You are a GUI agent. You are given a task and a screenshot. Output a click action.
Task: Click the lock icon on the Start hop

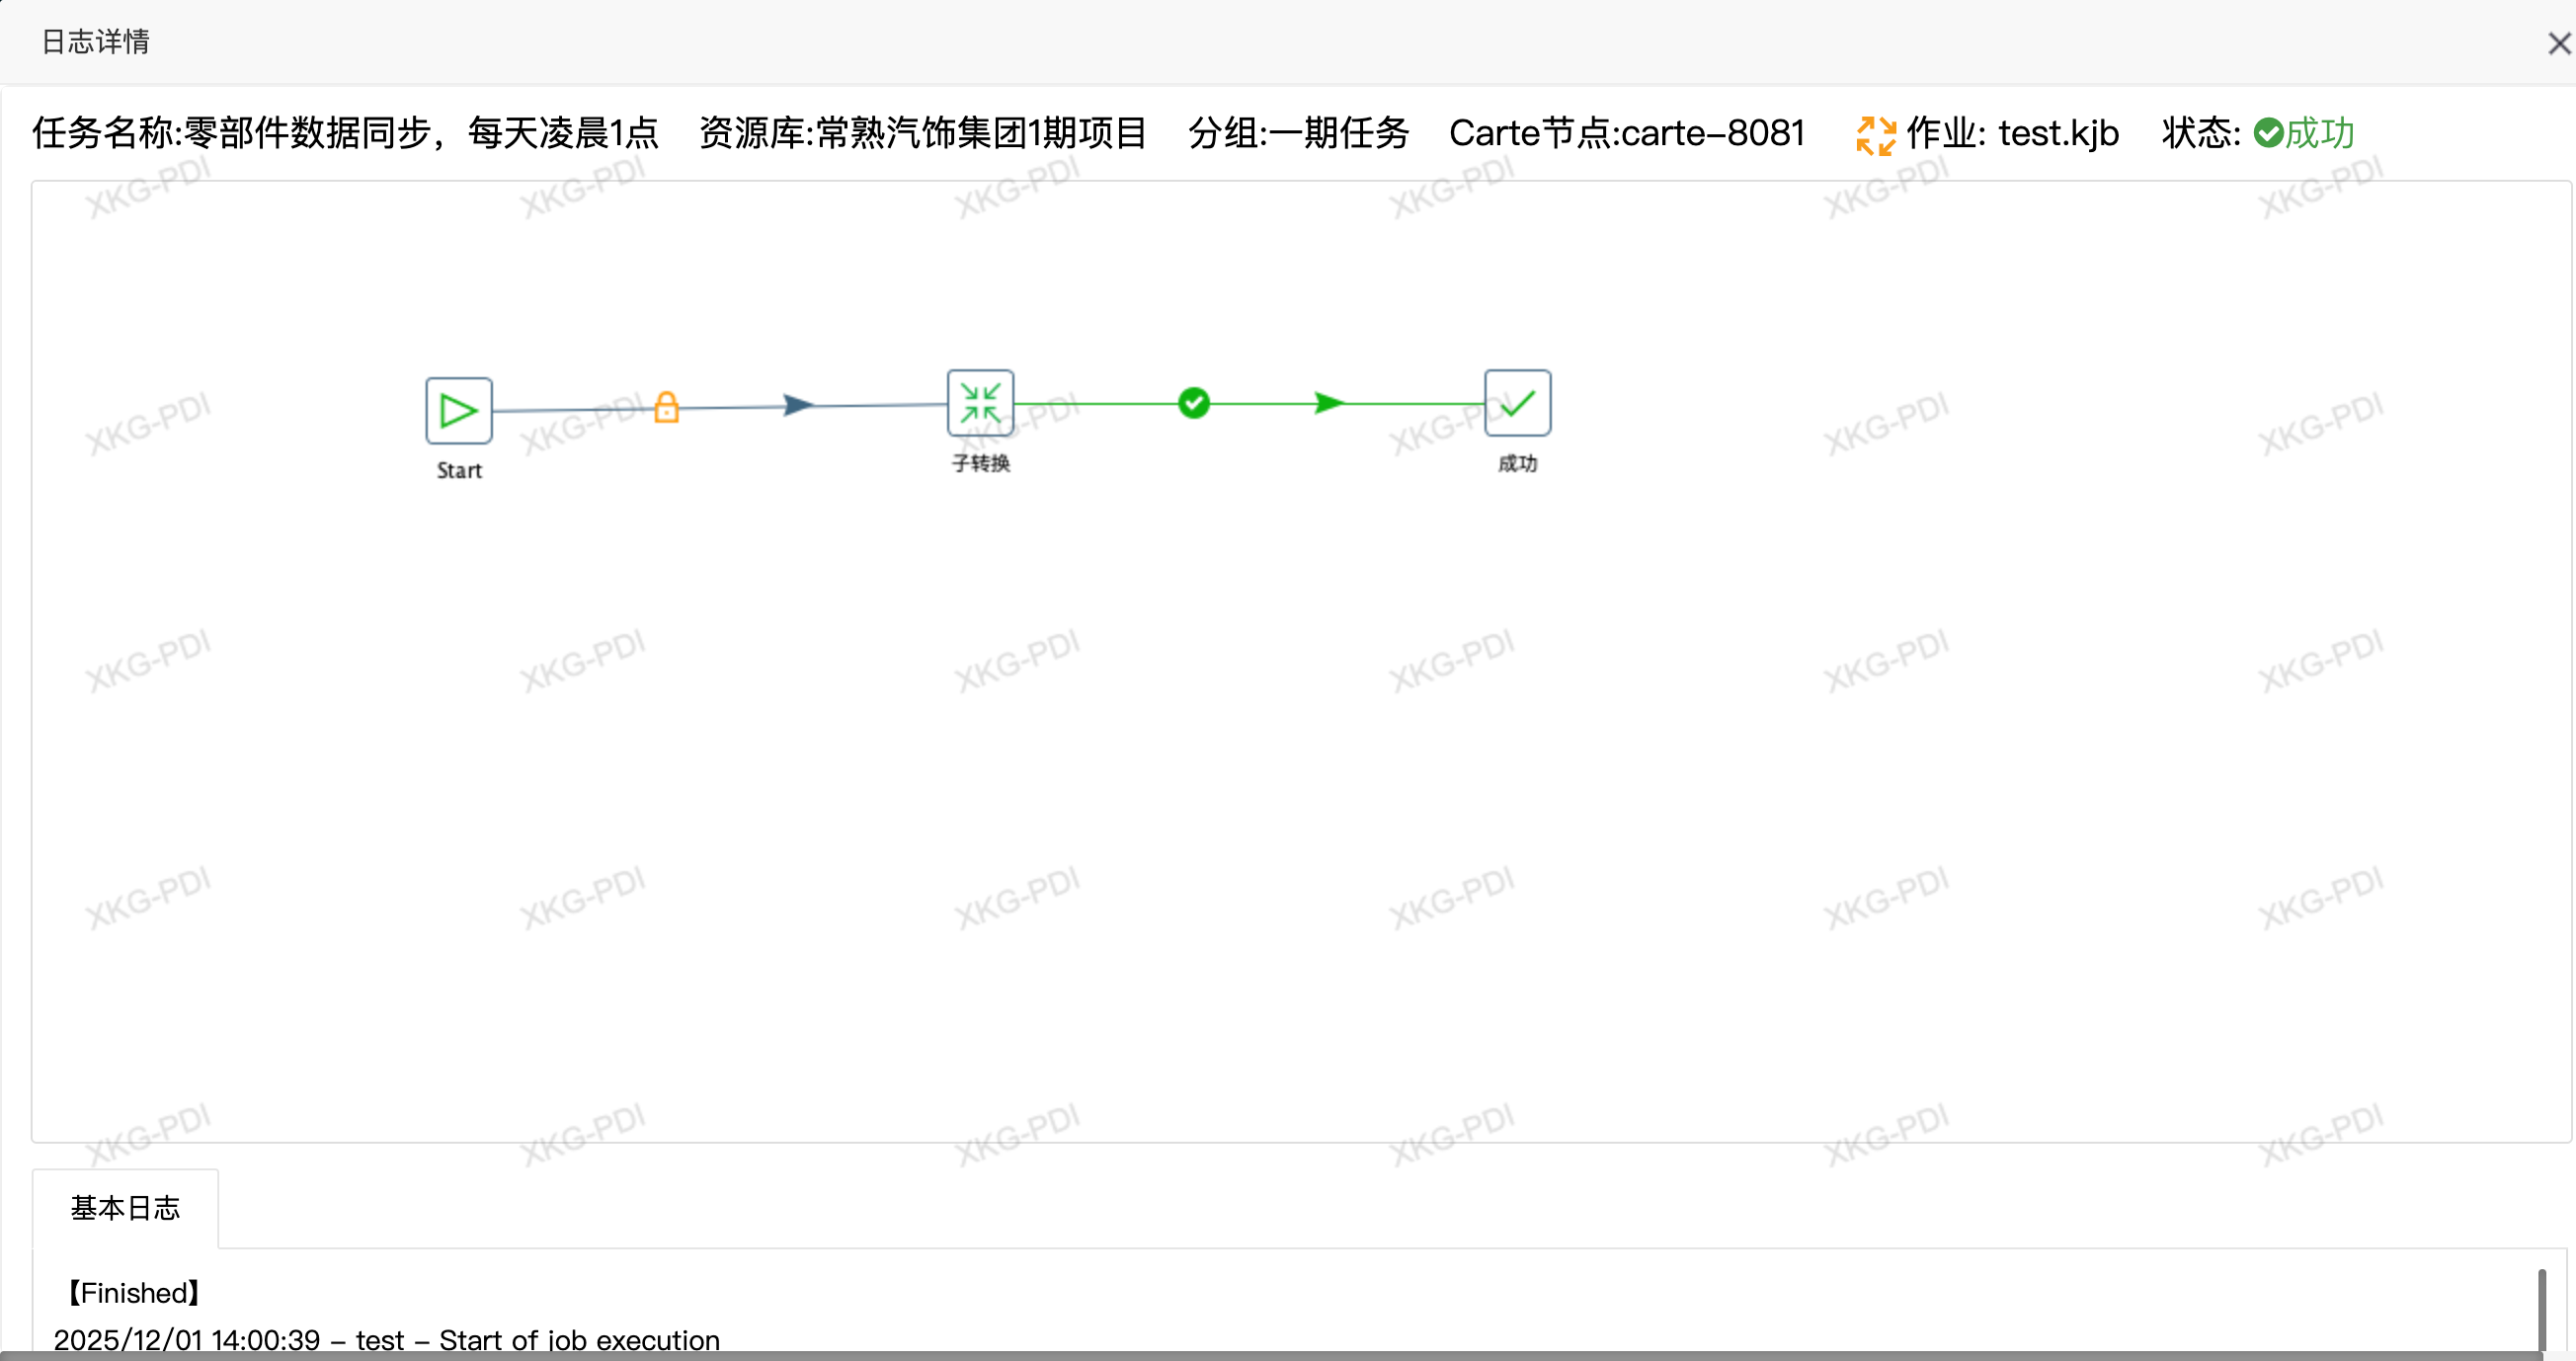pyautogui.click(x=667, y=406)
